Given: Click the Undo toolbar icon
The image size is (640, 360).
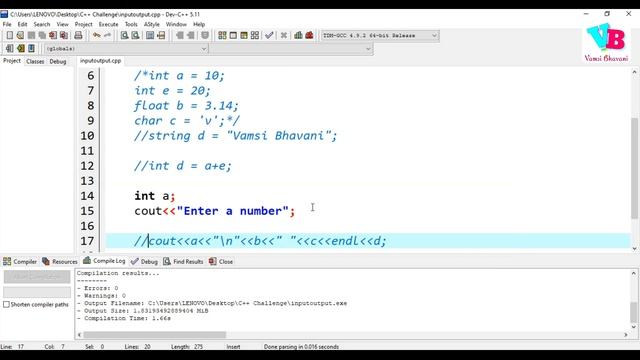Looking at the screenshot, I should [x=96, y=36].
